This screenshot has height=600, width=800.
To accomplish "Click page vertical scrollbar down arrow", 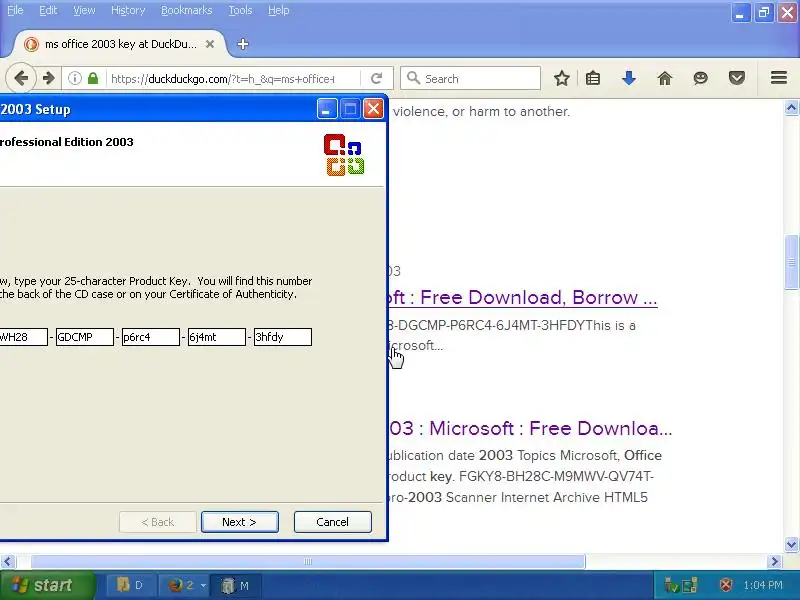I will coord(791,544).
